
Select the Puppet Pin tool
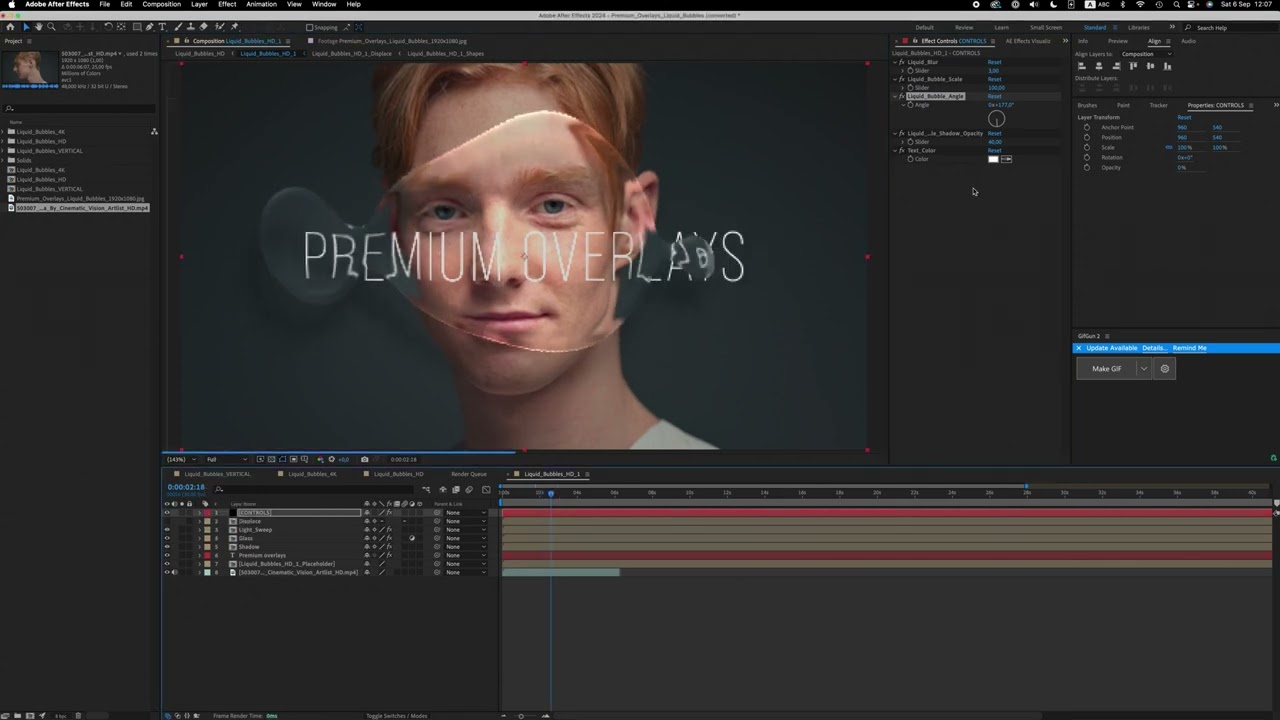click(x=235, y=27)
